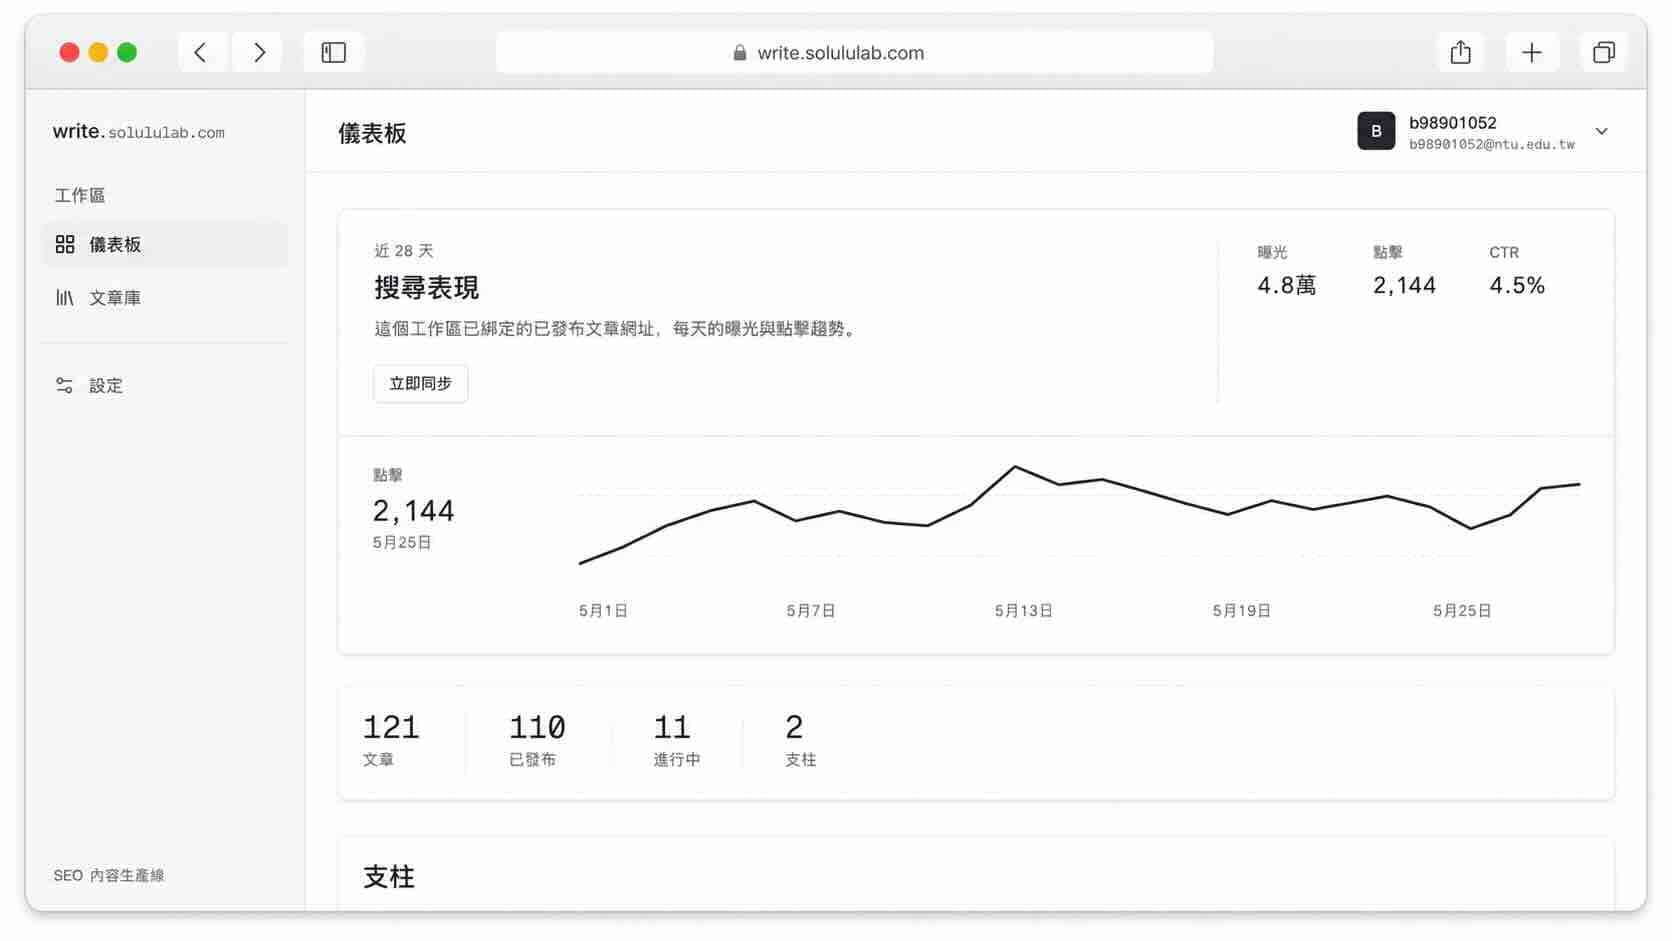
Task: Click the 2 支柱 stat
Action: pos(801,741)
